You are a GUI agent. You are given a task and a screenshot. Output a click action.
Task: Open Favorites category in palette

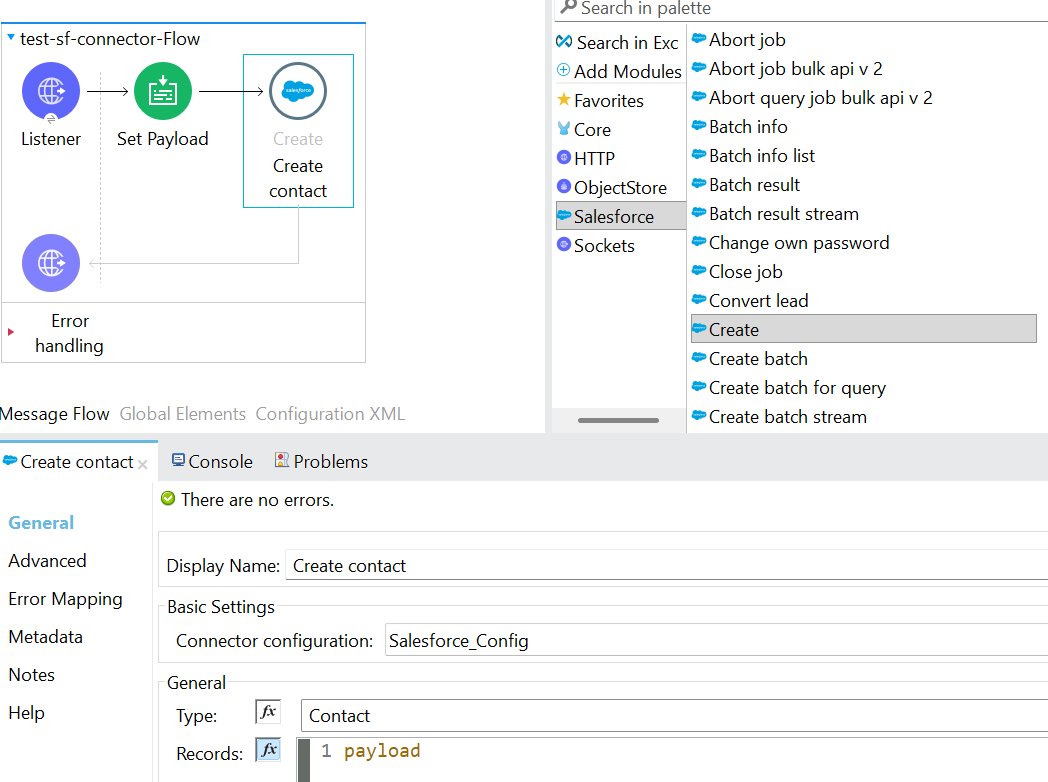point(600,101)
